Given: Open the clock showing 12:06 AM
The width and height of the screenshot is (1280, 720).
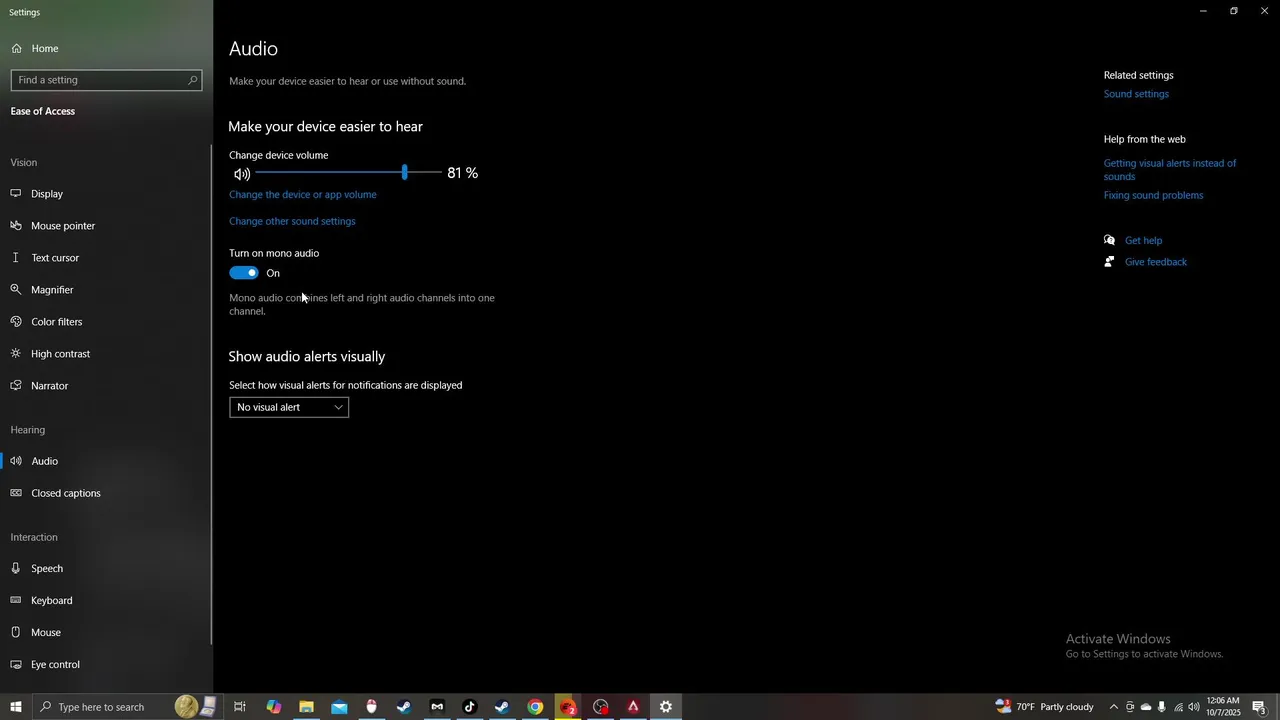Looking at the screenshot, I should point(1223,707).
